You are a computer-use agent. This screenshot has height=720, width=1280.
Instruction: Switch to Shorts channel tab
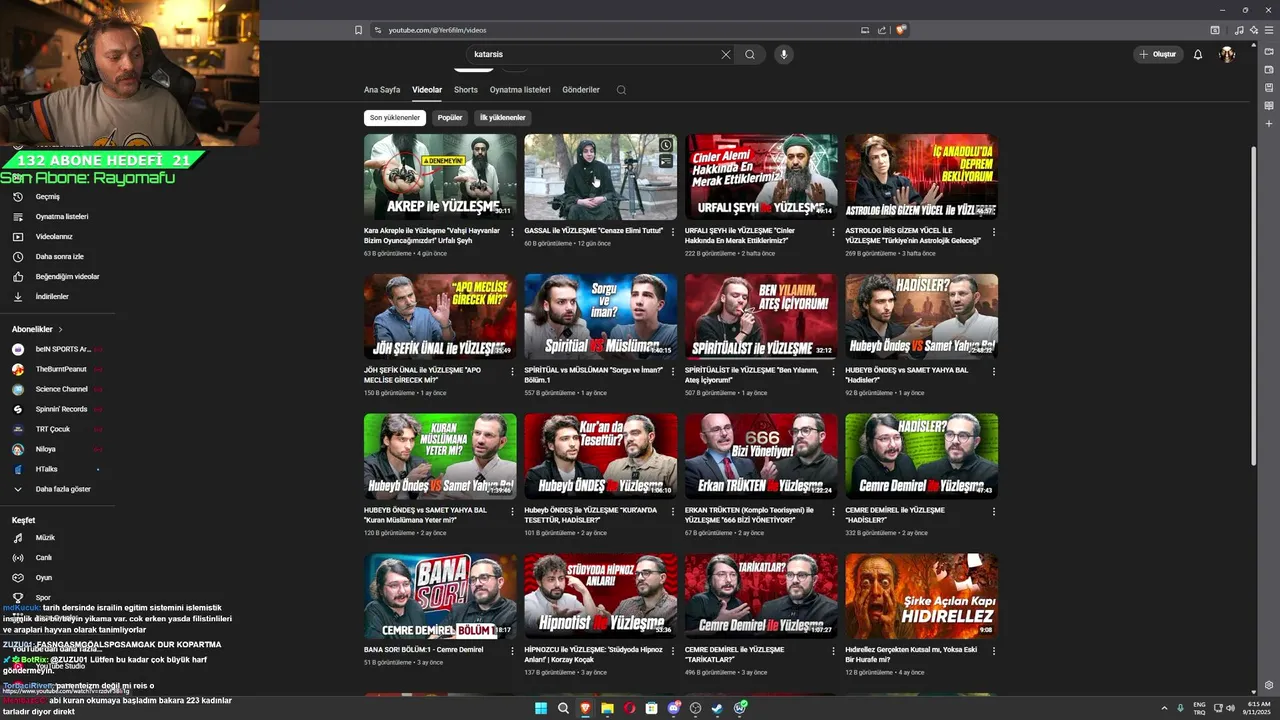pos(466,90)
